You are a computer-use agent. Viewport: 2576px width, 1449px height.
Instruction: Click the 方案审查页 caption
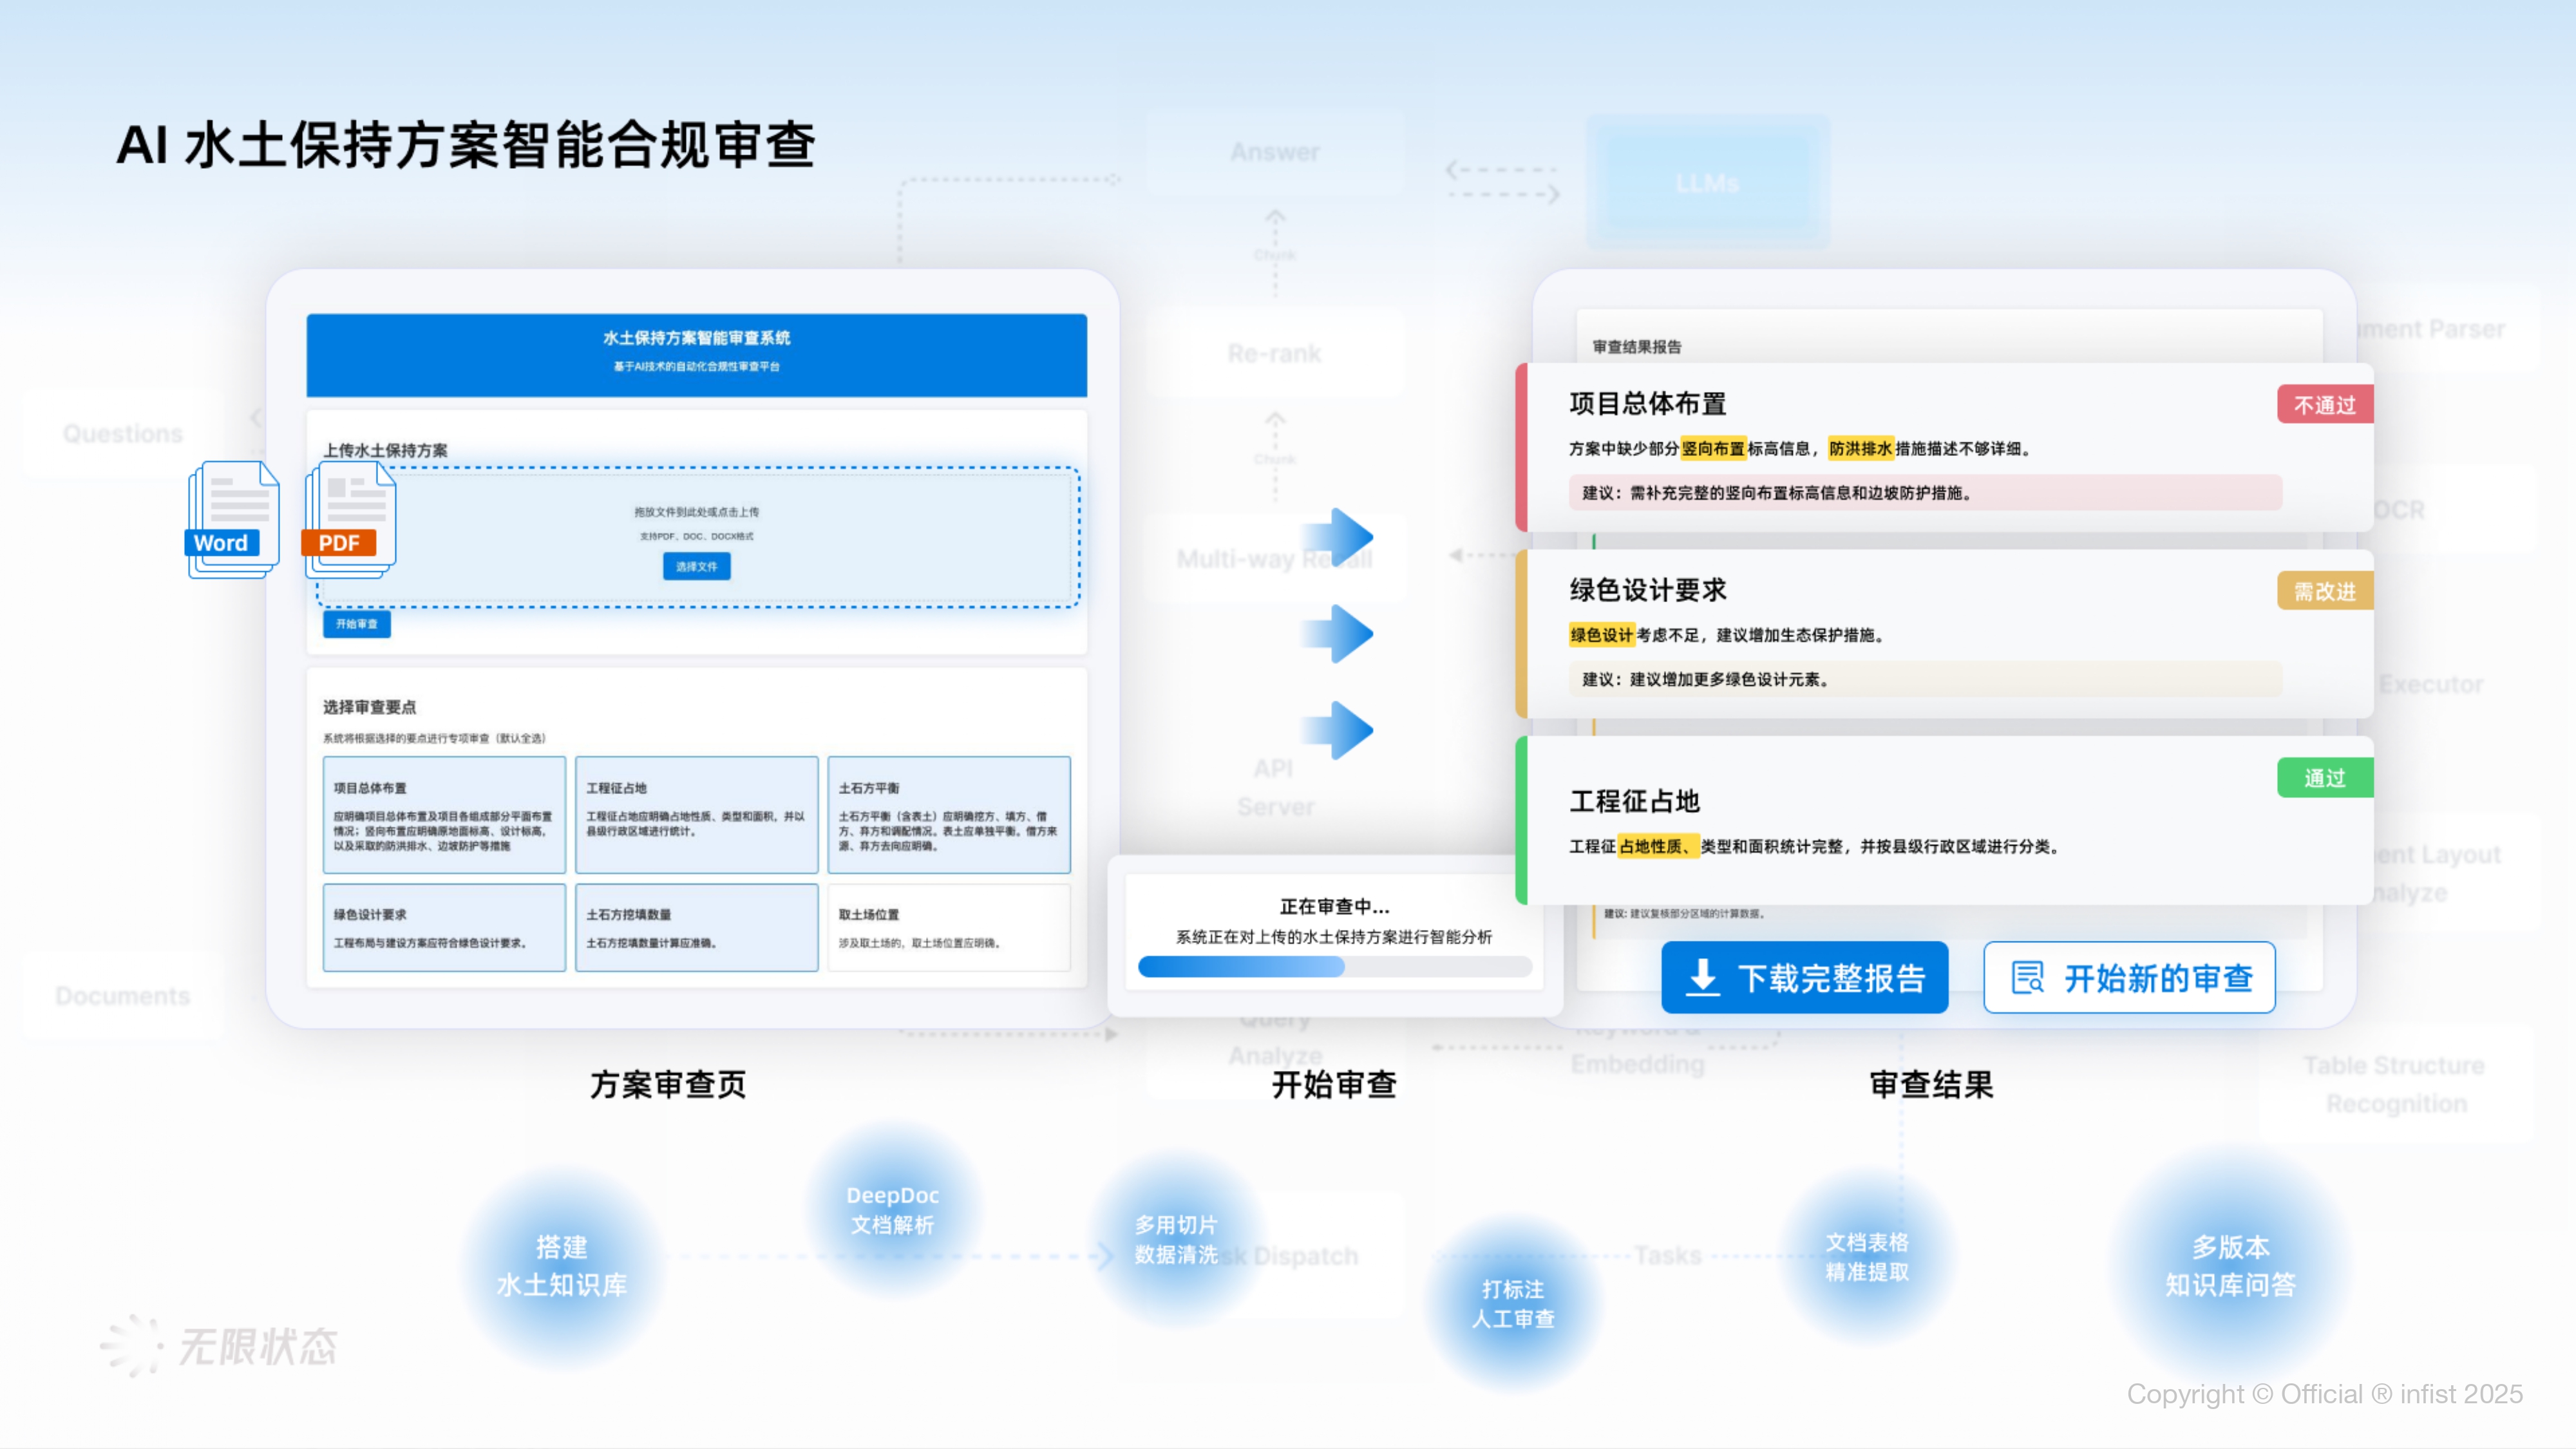(x=667, y=1084)
